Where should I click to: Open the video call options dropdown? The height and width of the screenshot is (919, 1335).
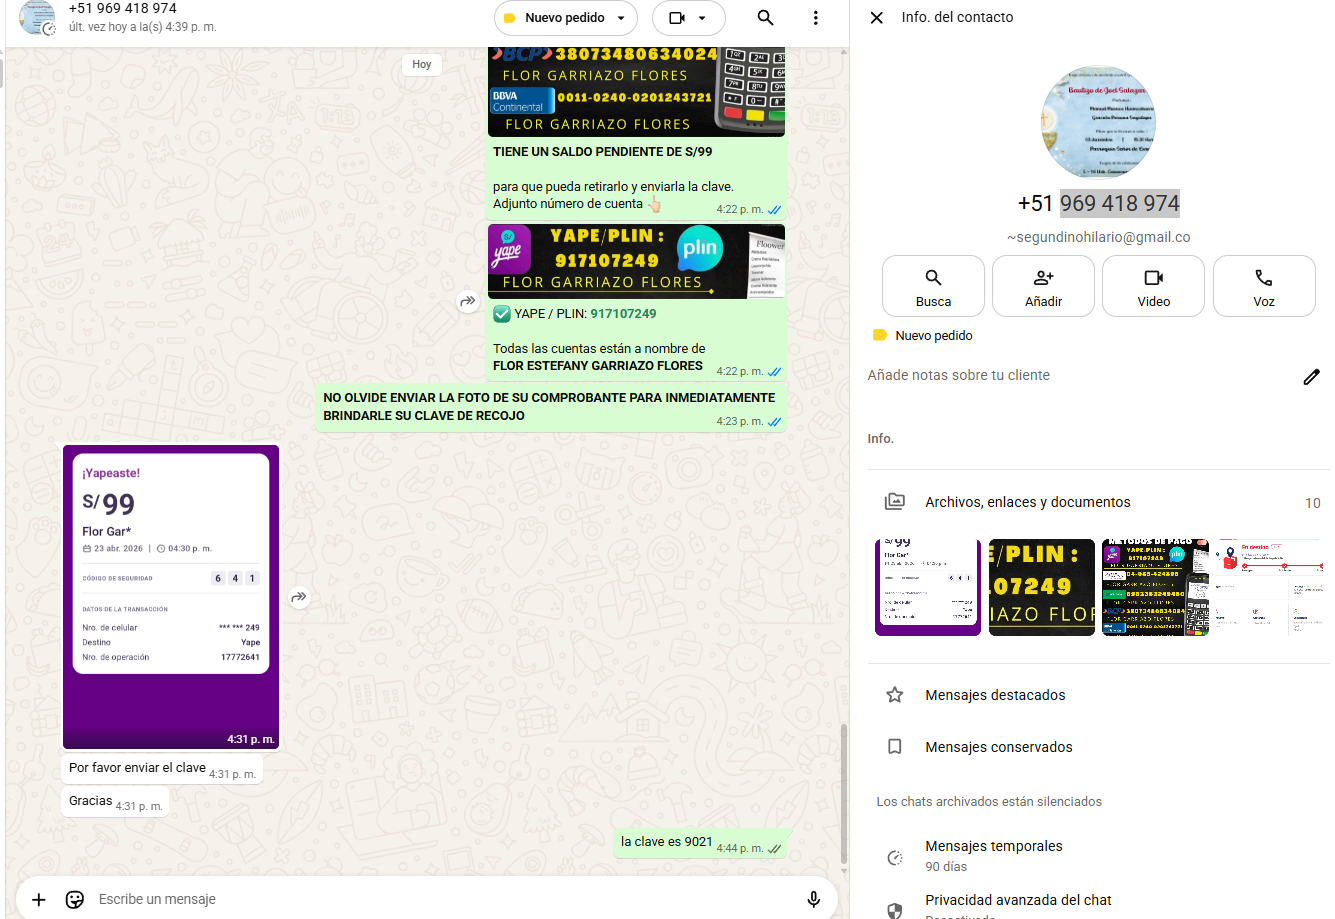(x=702, y=18)
